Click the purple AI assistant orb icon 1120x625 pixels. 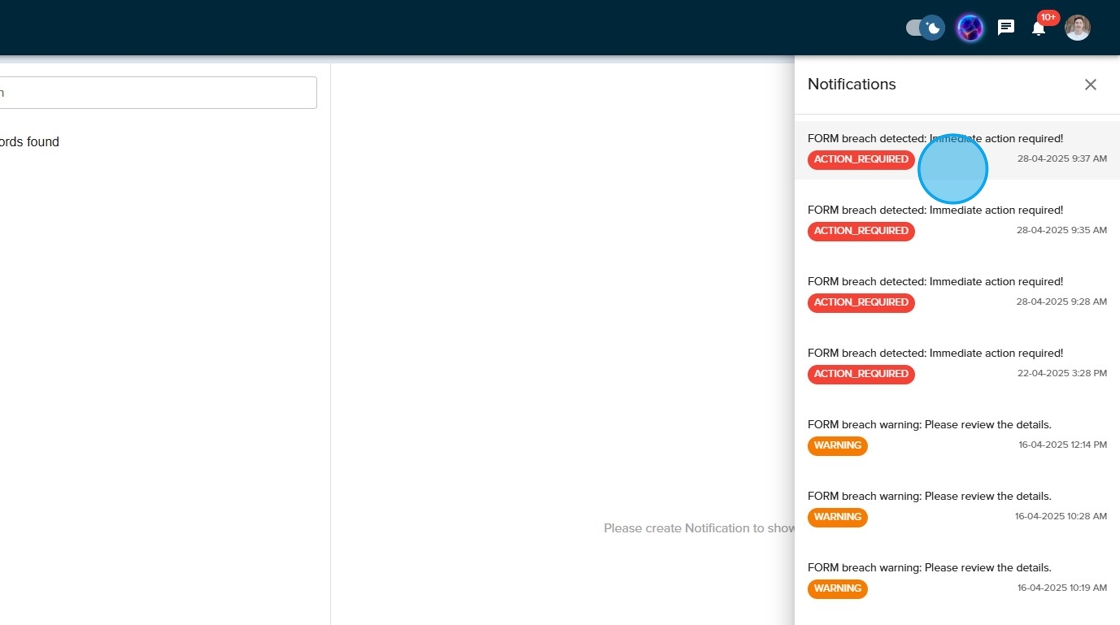coord(970,28)
